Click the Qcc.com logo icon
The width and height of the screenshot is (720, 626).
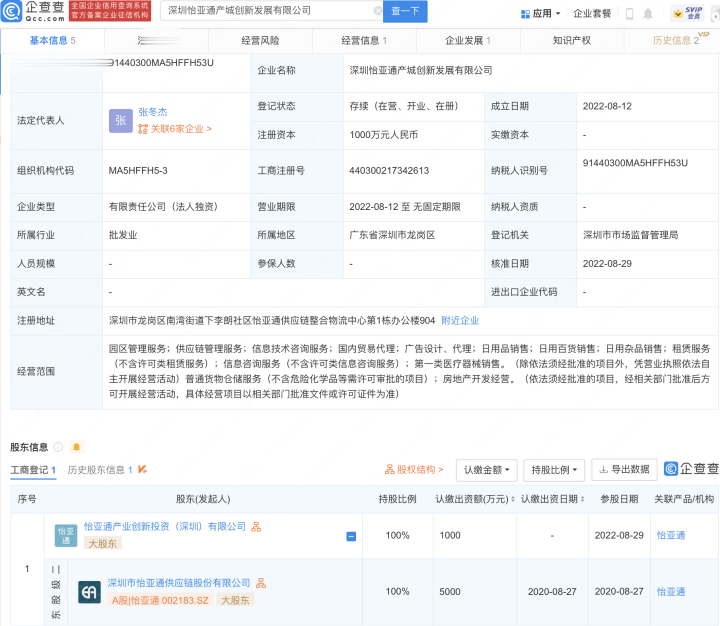pyautogui.click(x=11, y=11)
